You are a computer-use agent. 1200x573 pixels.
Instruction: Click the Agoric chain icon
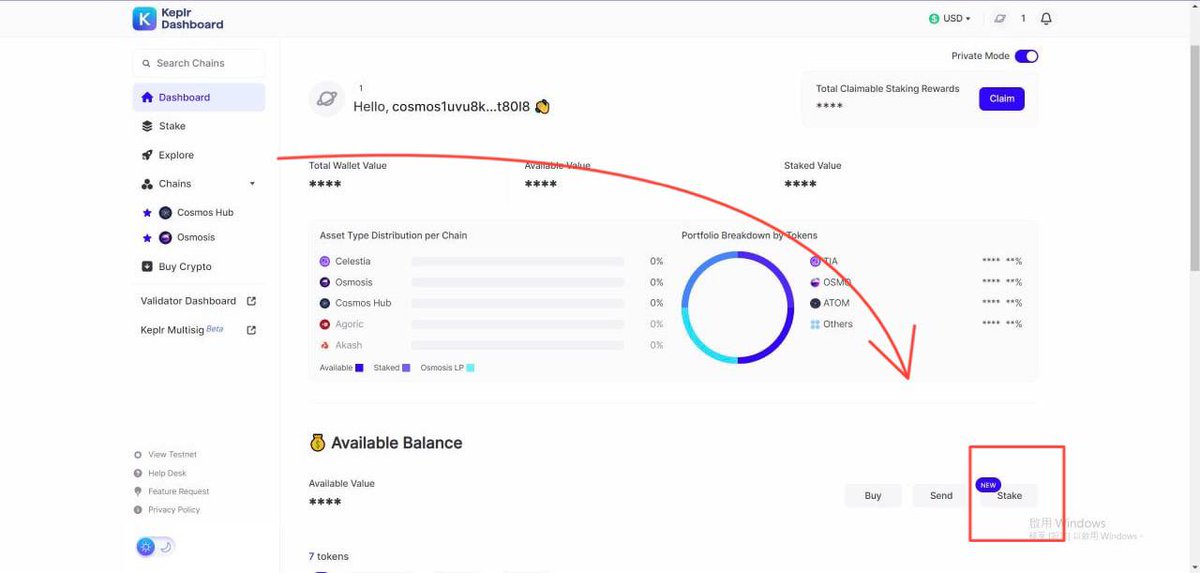tap(325, 324)
